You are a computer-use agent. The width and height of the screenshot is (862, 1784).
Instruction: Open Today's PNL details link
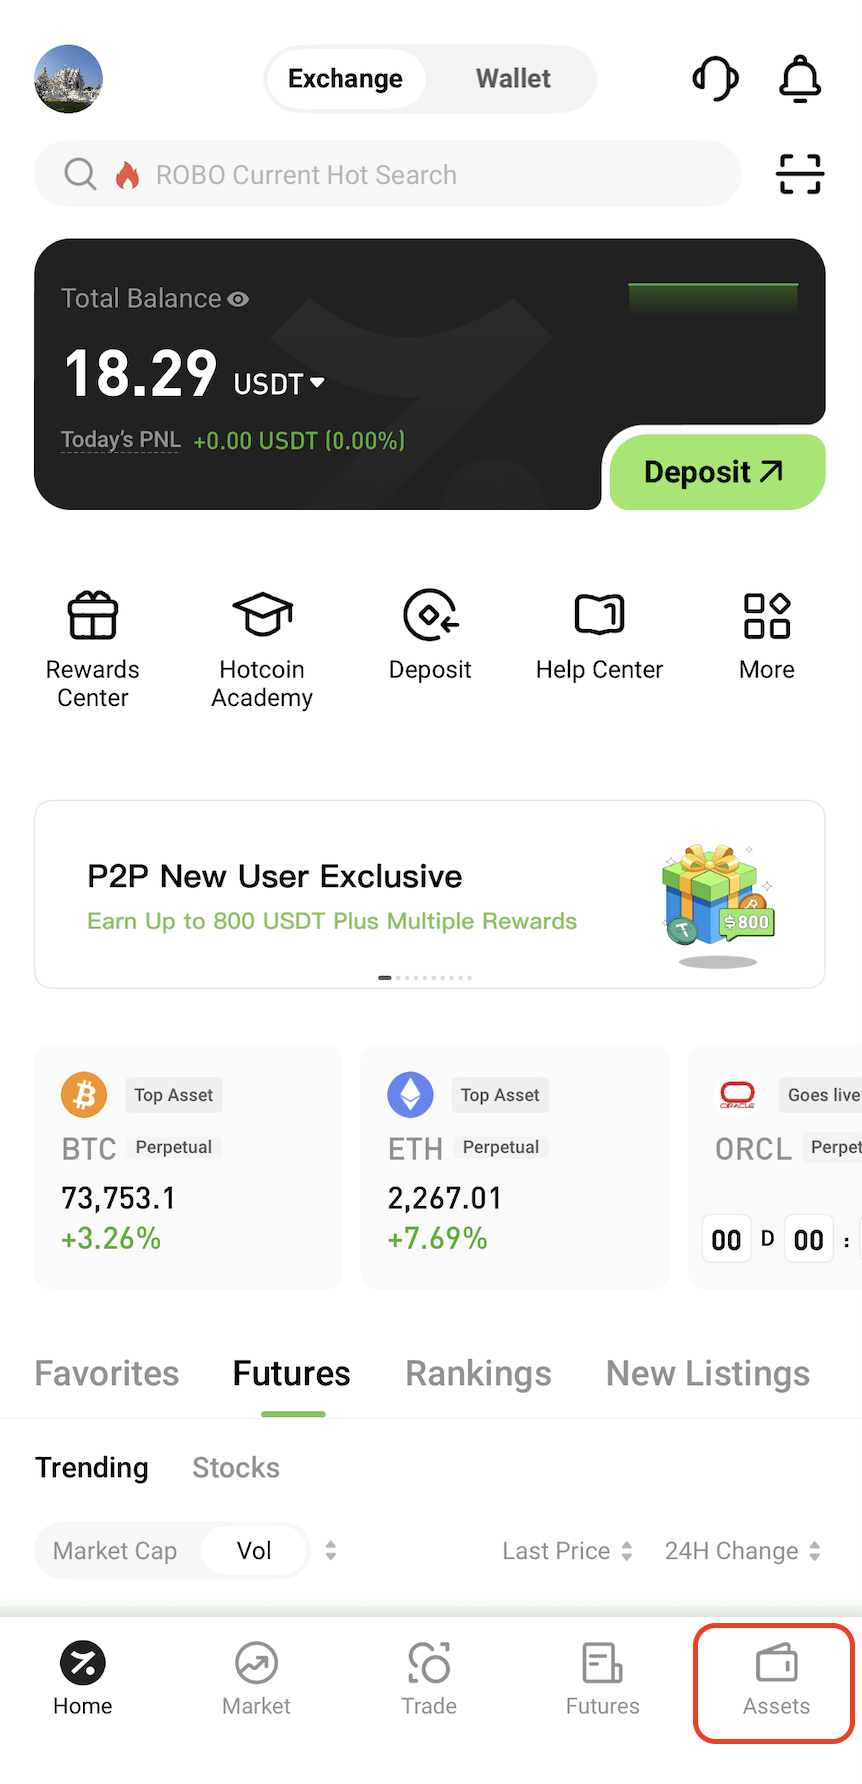[121, 440]
